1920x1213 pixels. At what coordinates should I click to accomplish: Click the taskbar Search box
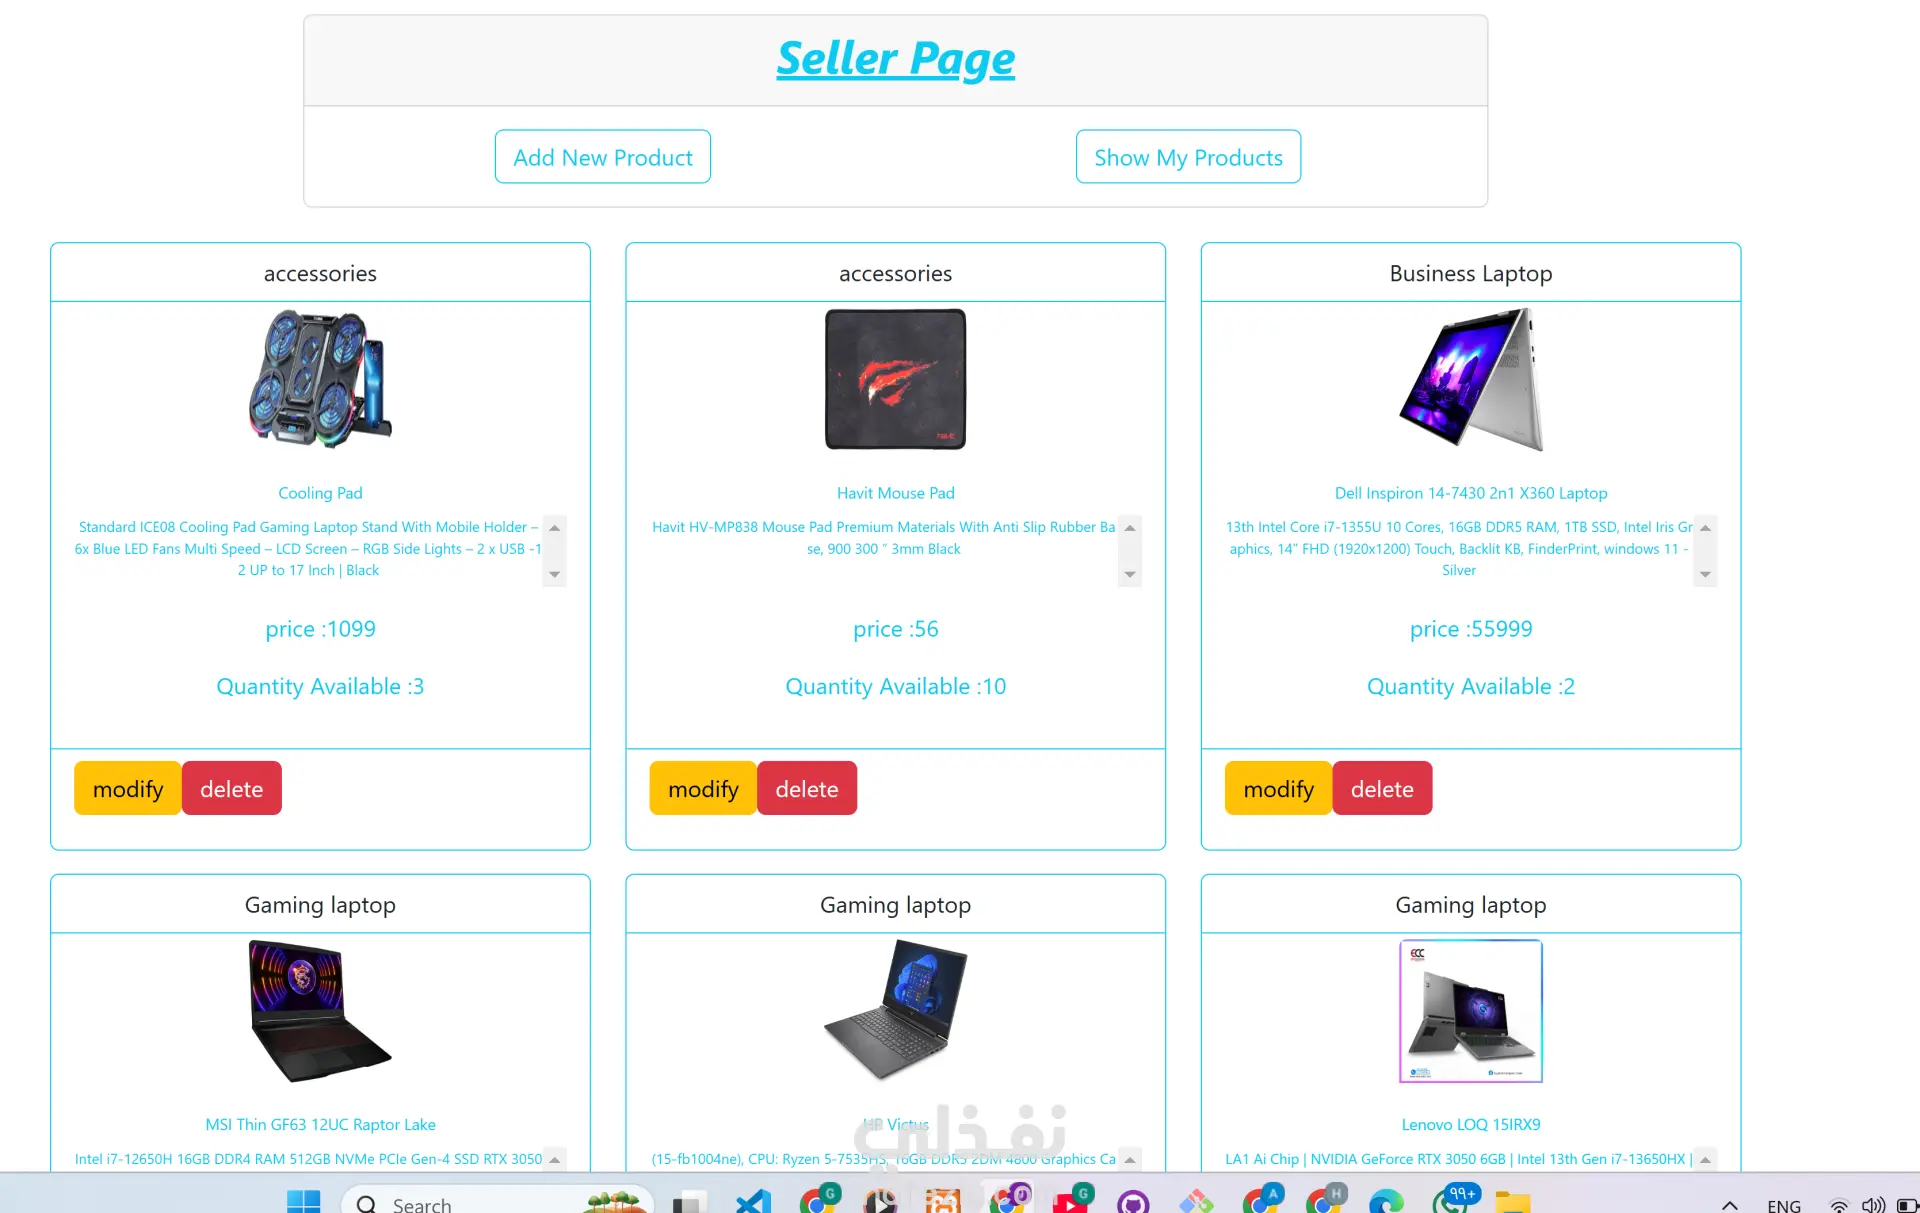coord(497,1201)
